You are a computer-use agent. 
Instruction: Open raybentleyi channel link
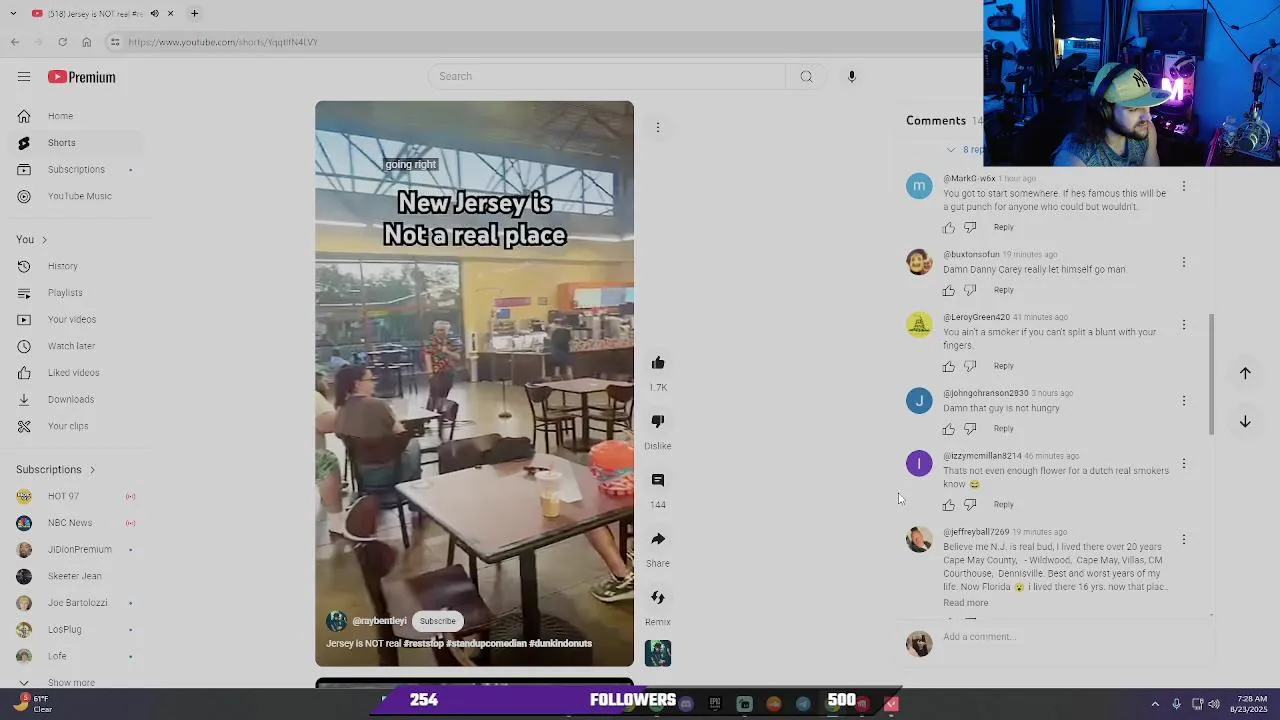[x=379, y=621]
